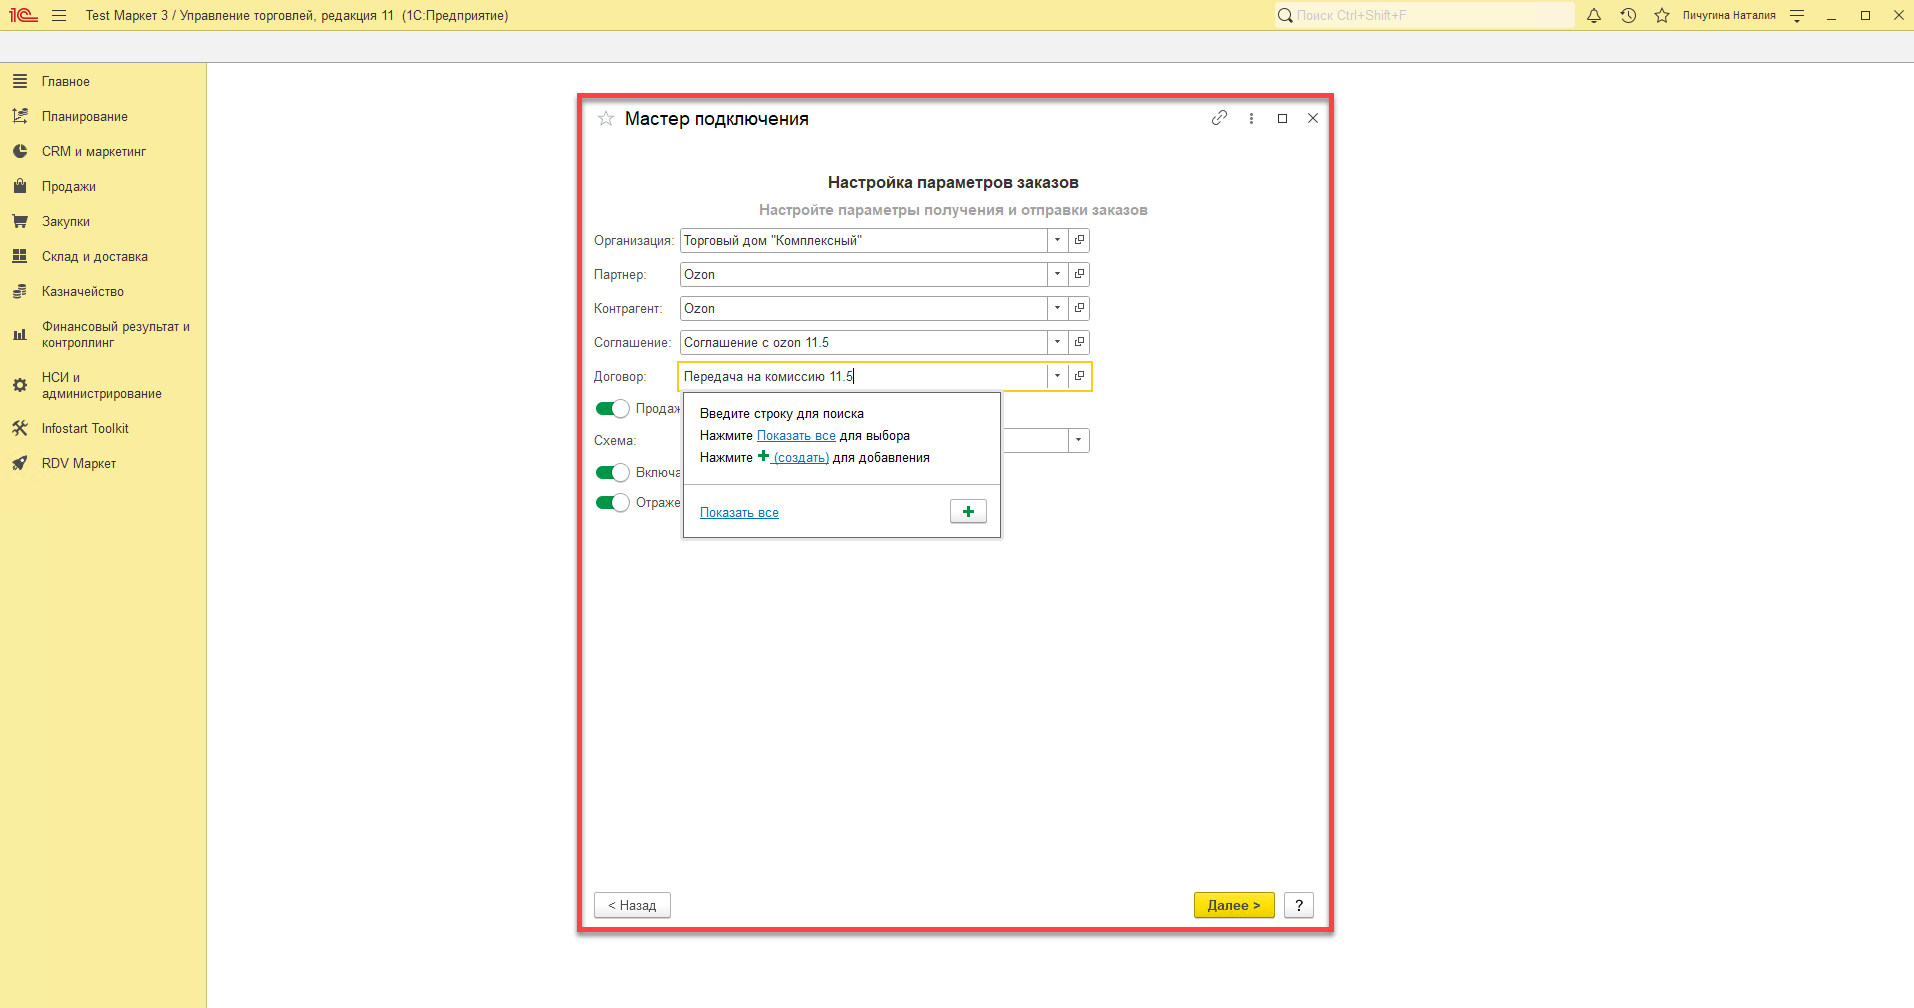The image size is (1914, 1008).
Task: Open the form's three-dot more menu
Action: click(x=1251, y=118)
